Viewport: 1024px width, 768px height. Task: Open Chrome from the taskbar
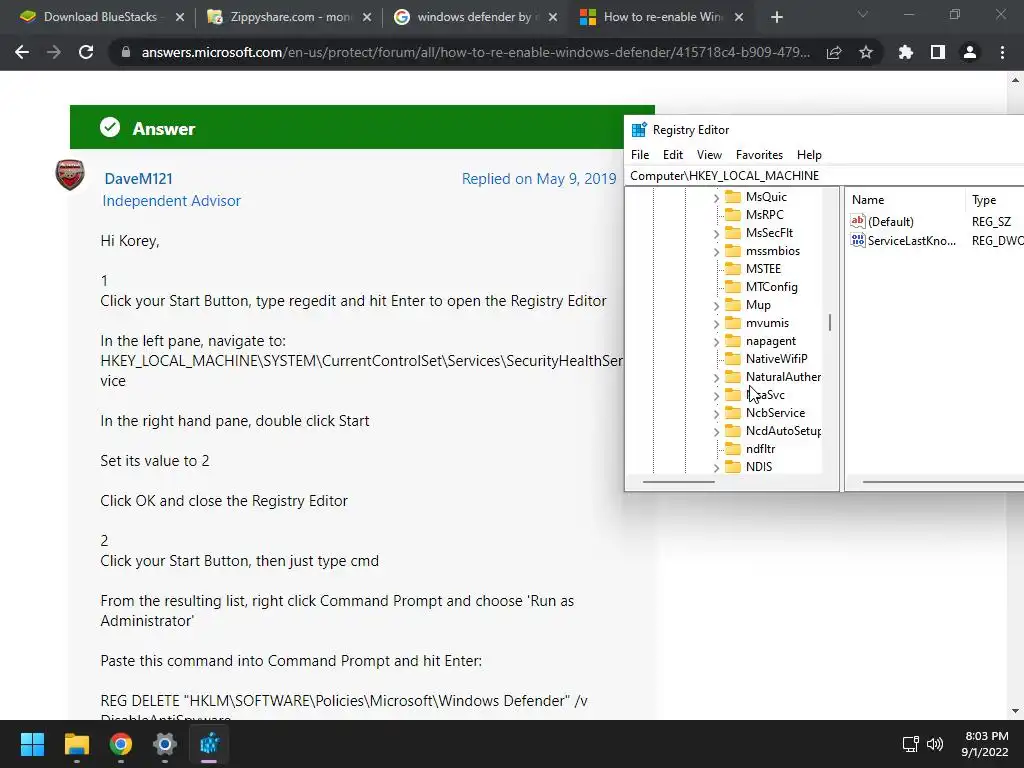[x=120, y=744]
